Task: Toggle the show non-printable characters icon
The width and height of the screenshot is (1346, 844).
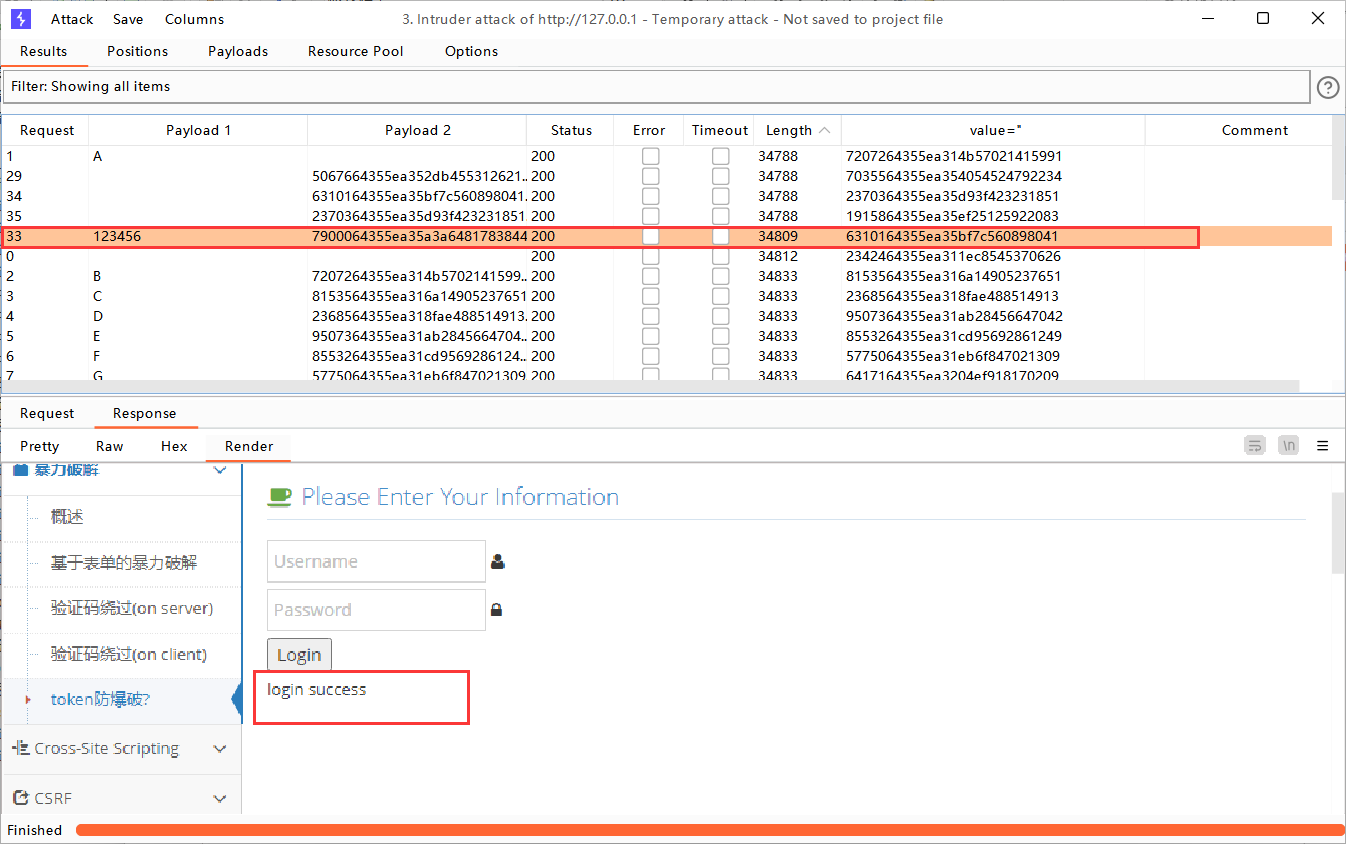Action: point(1288,446)
